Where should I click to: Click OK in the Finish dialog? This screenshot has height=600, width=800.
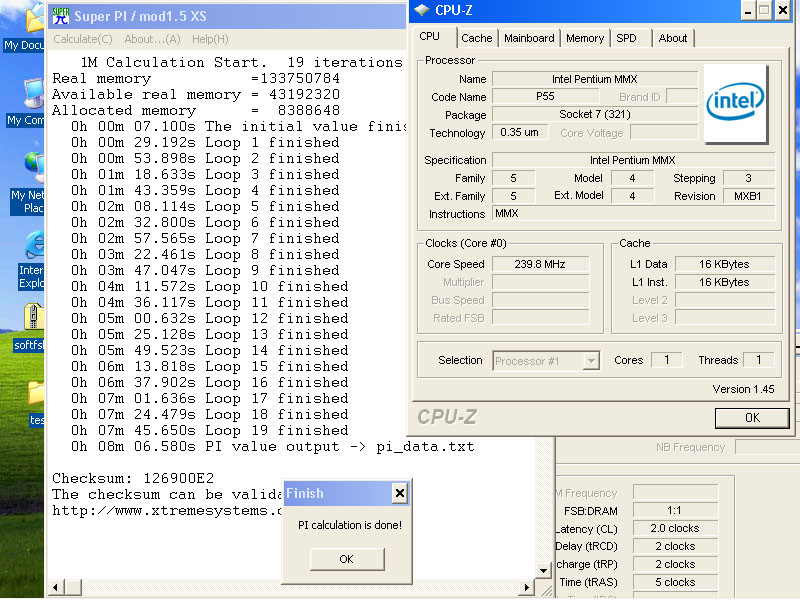point(347,559)
